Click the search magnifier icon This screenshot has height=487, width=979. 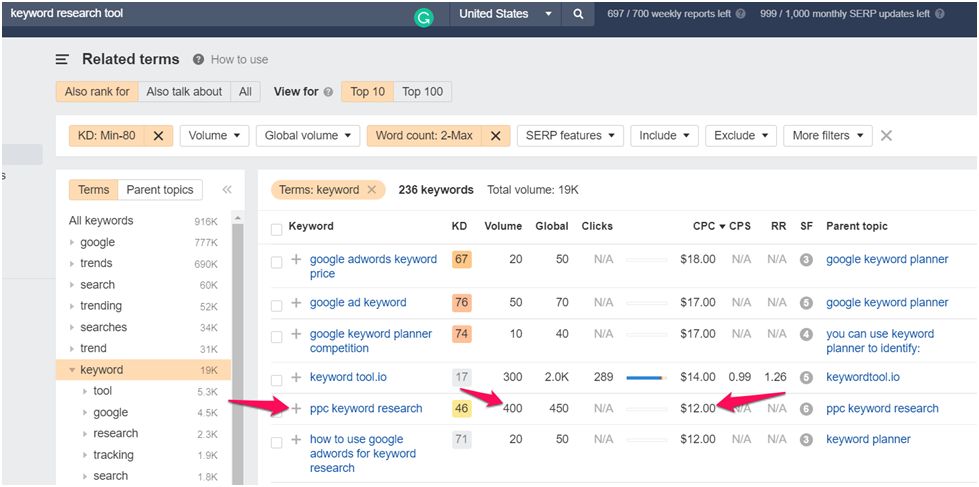(578, 14)
